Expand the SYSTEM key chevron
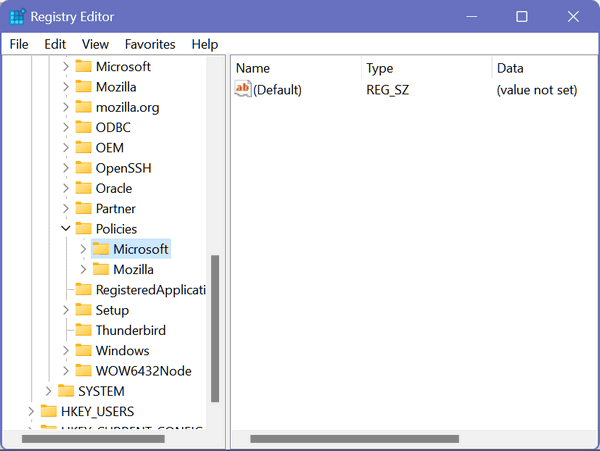600x451 pixels. tap(48, 391)
